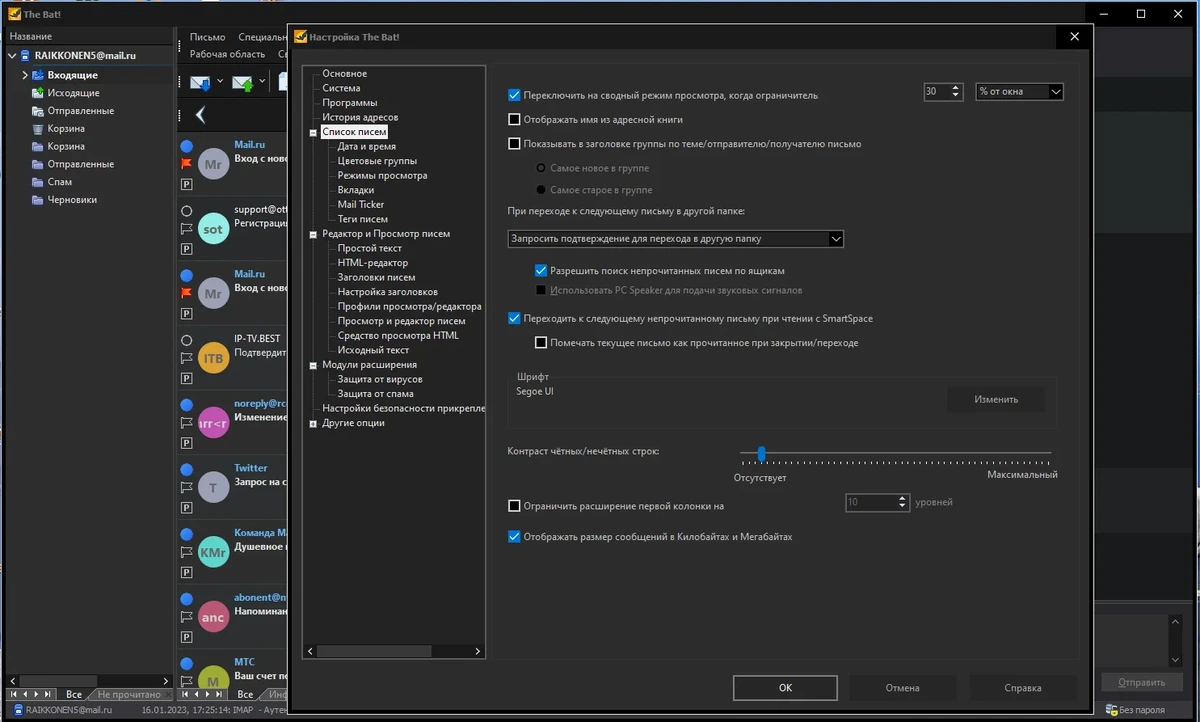Open the Mail Ticker settings page
Image resolution: width=1200 pixels, height=722 pixels.
pos(361,205)
